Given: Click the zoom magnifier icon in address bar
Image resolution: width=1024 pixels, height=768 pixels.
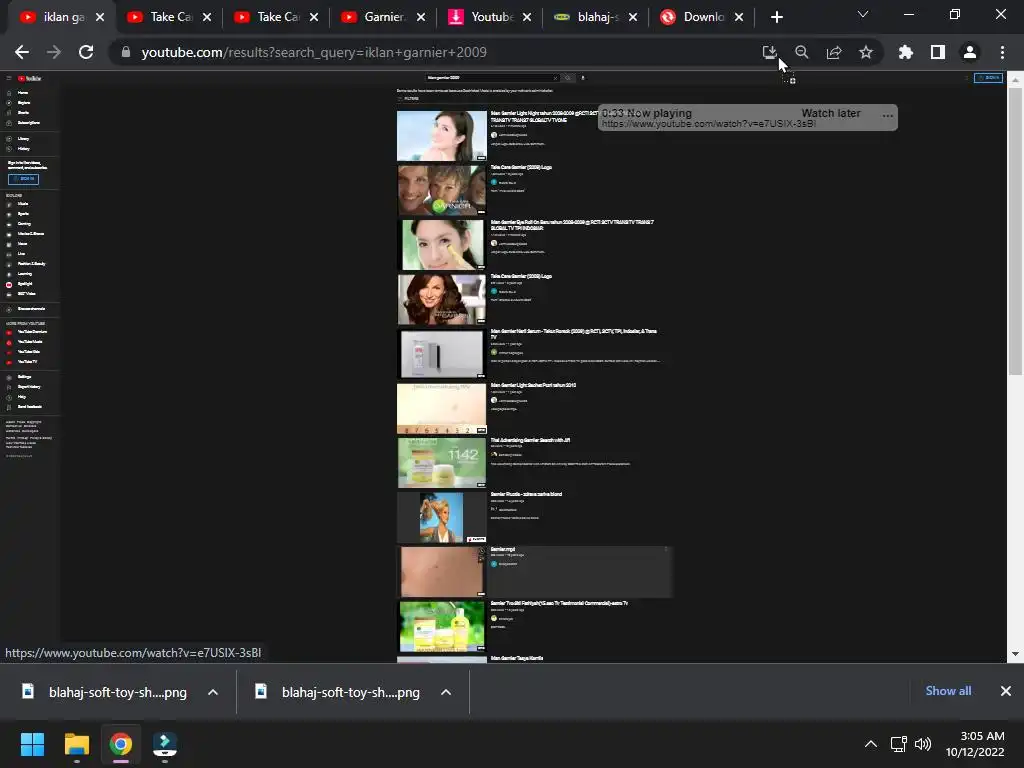Looking at the screenshot, I should tap(802, 52).
